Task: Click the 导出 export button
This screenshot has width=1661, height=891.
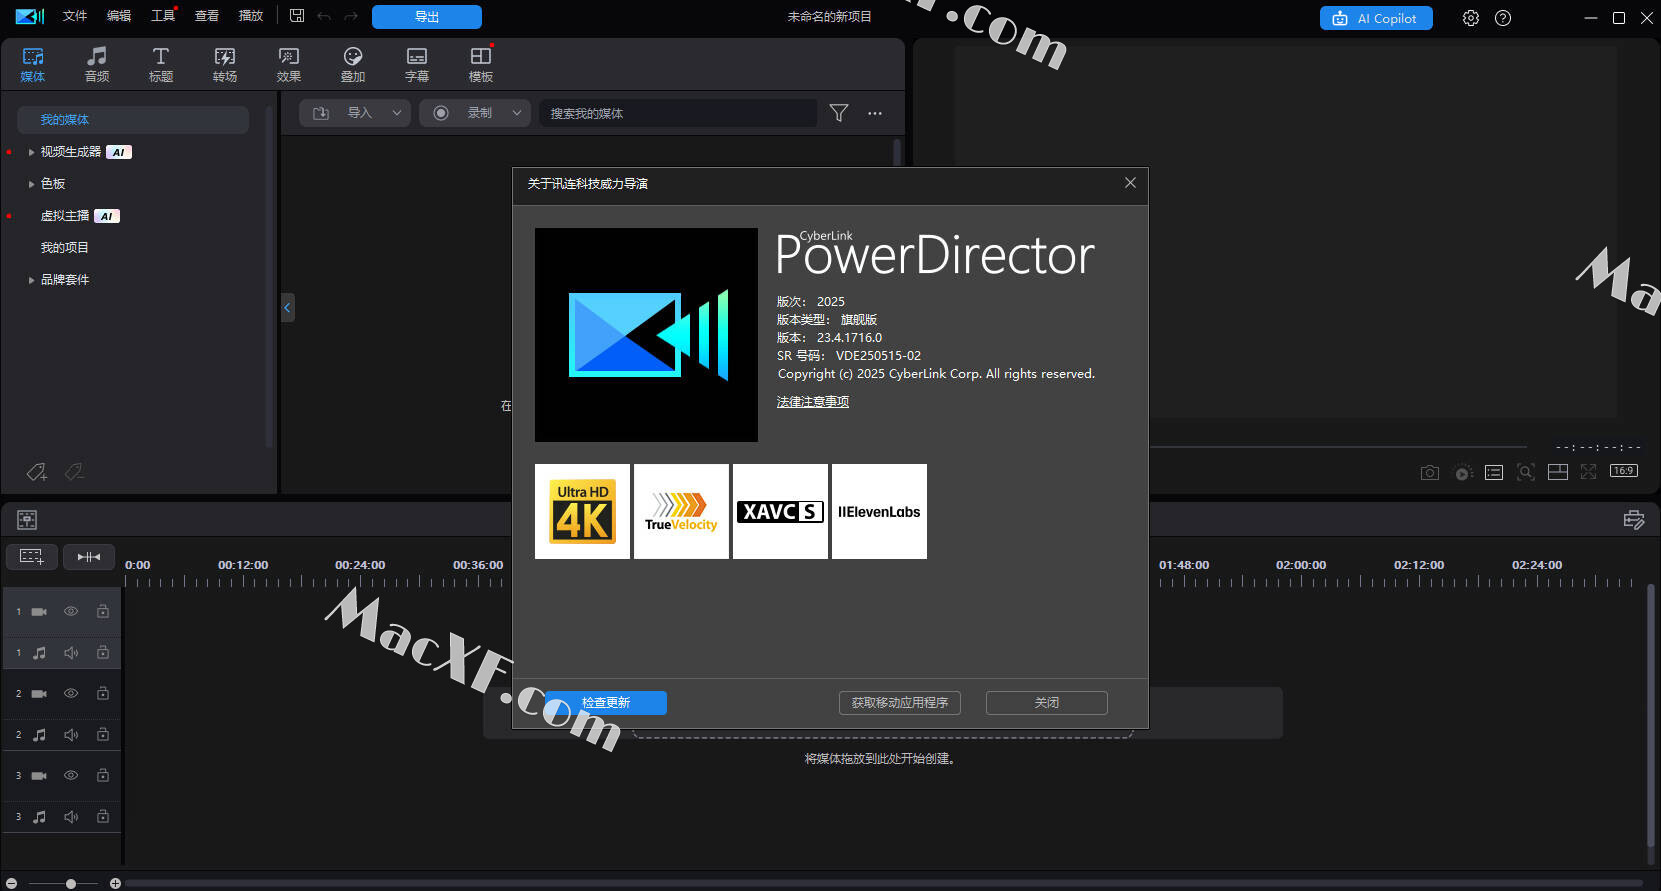Action: pos(427,17)
